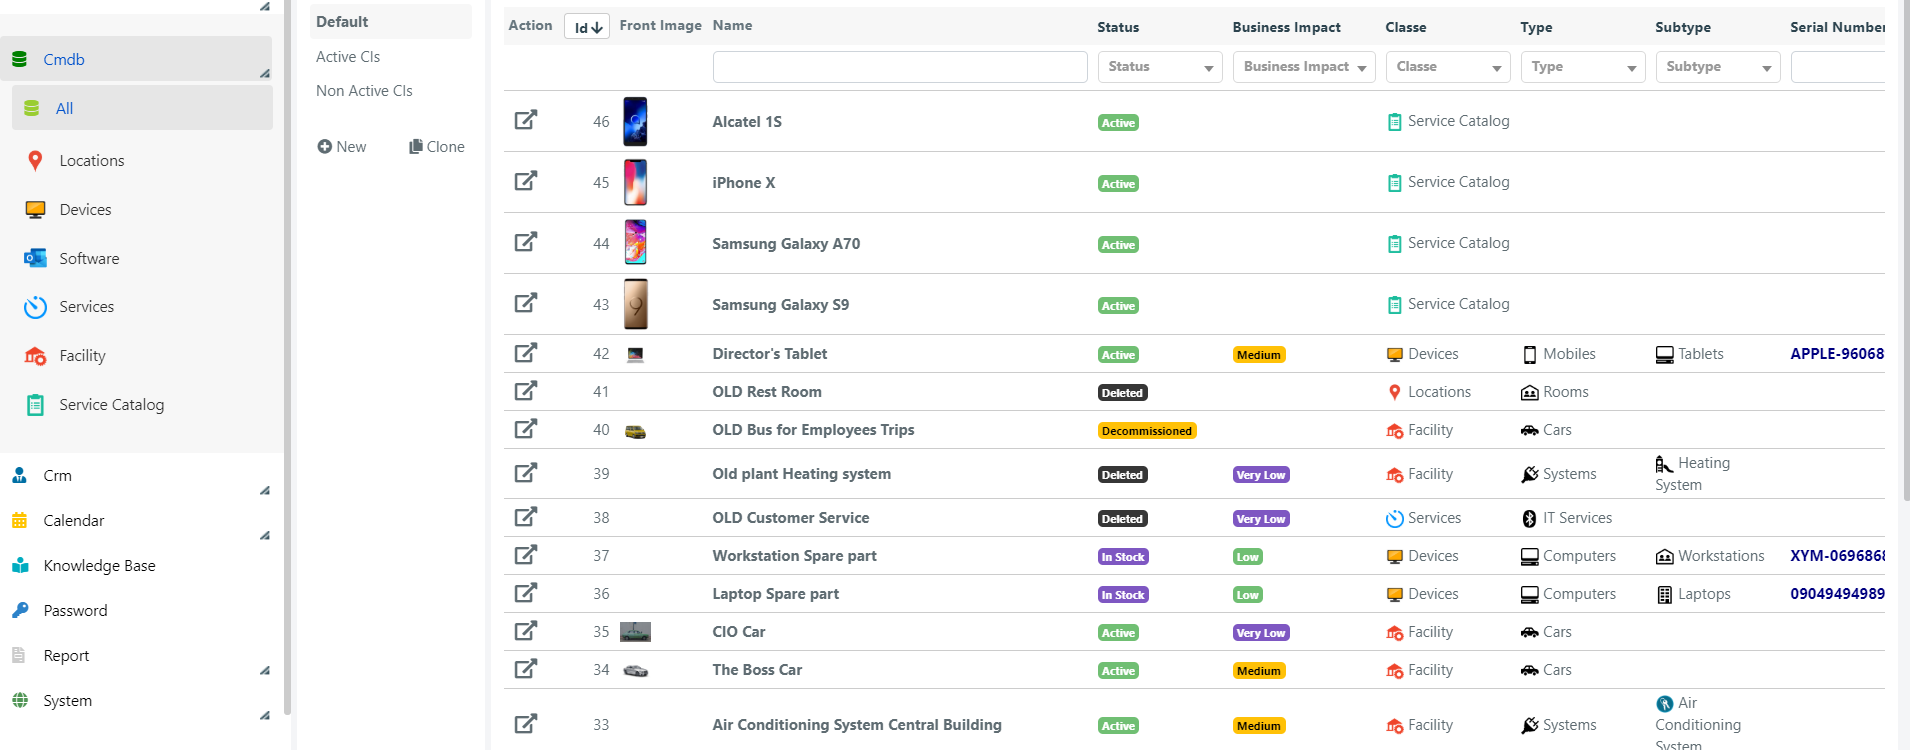Screen dimensions: 1910x750
Task: Select the Active CIs view
Action: click(348, 57)
